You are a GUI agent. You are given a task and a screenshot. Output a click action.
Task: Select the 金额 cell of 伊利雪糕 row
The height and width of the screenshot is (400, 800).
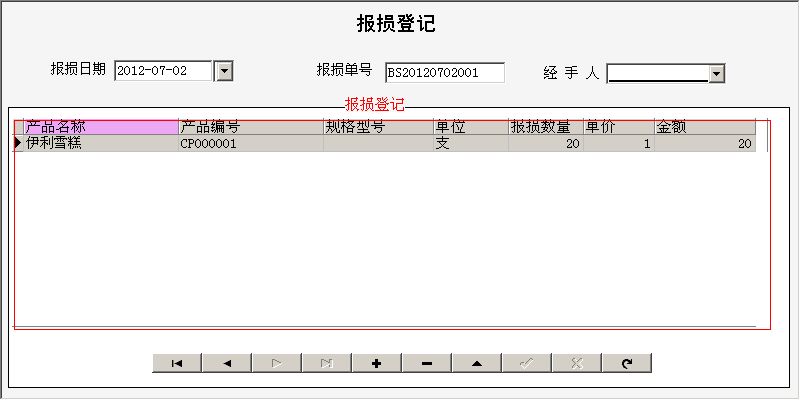[x=705, y=143]
